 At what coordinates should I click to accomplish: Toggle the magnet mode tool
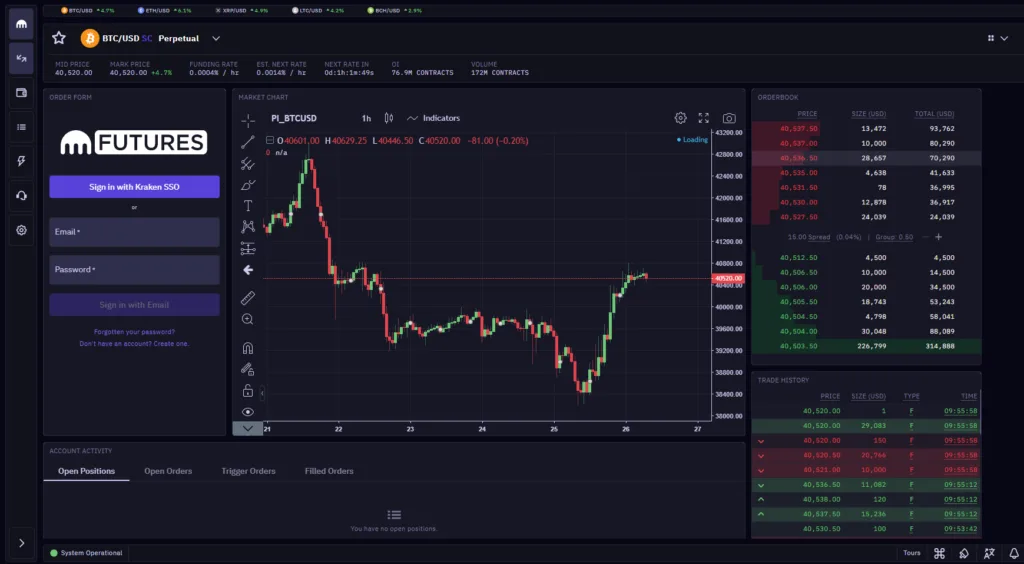pos(248,348)
